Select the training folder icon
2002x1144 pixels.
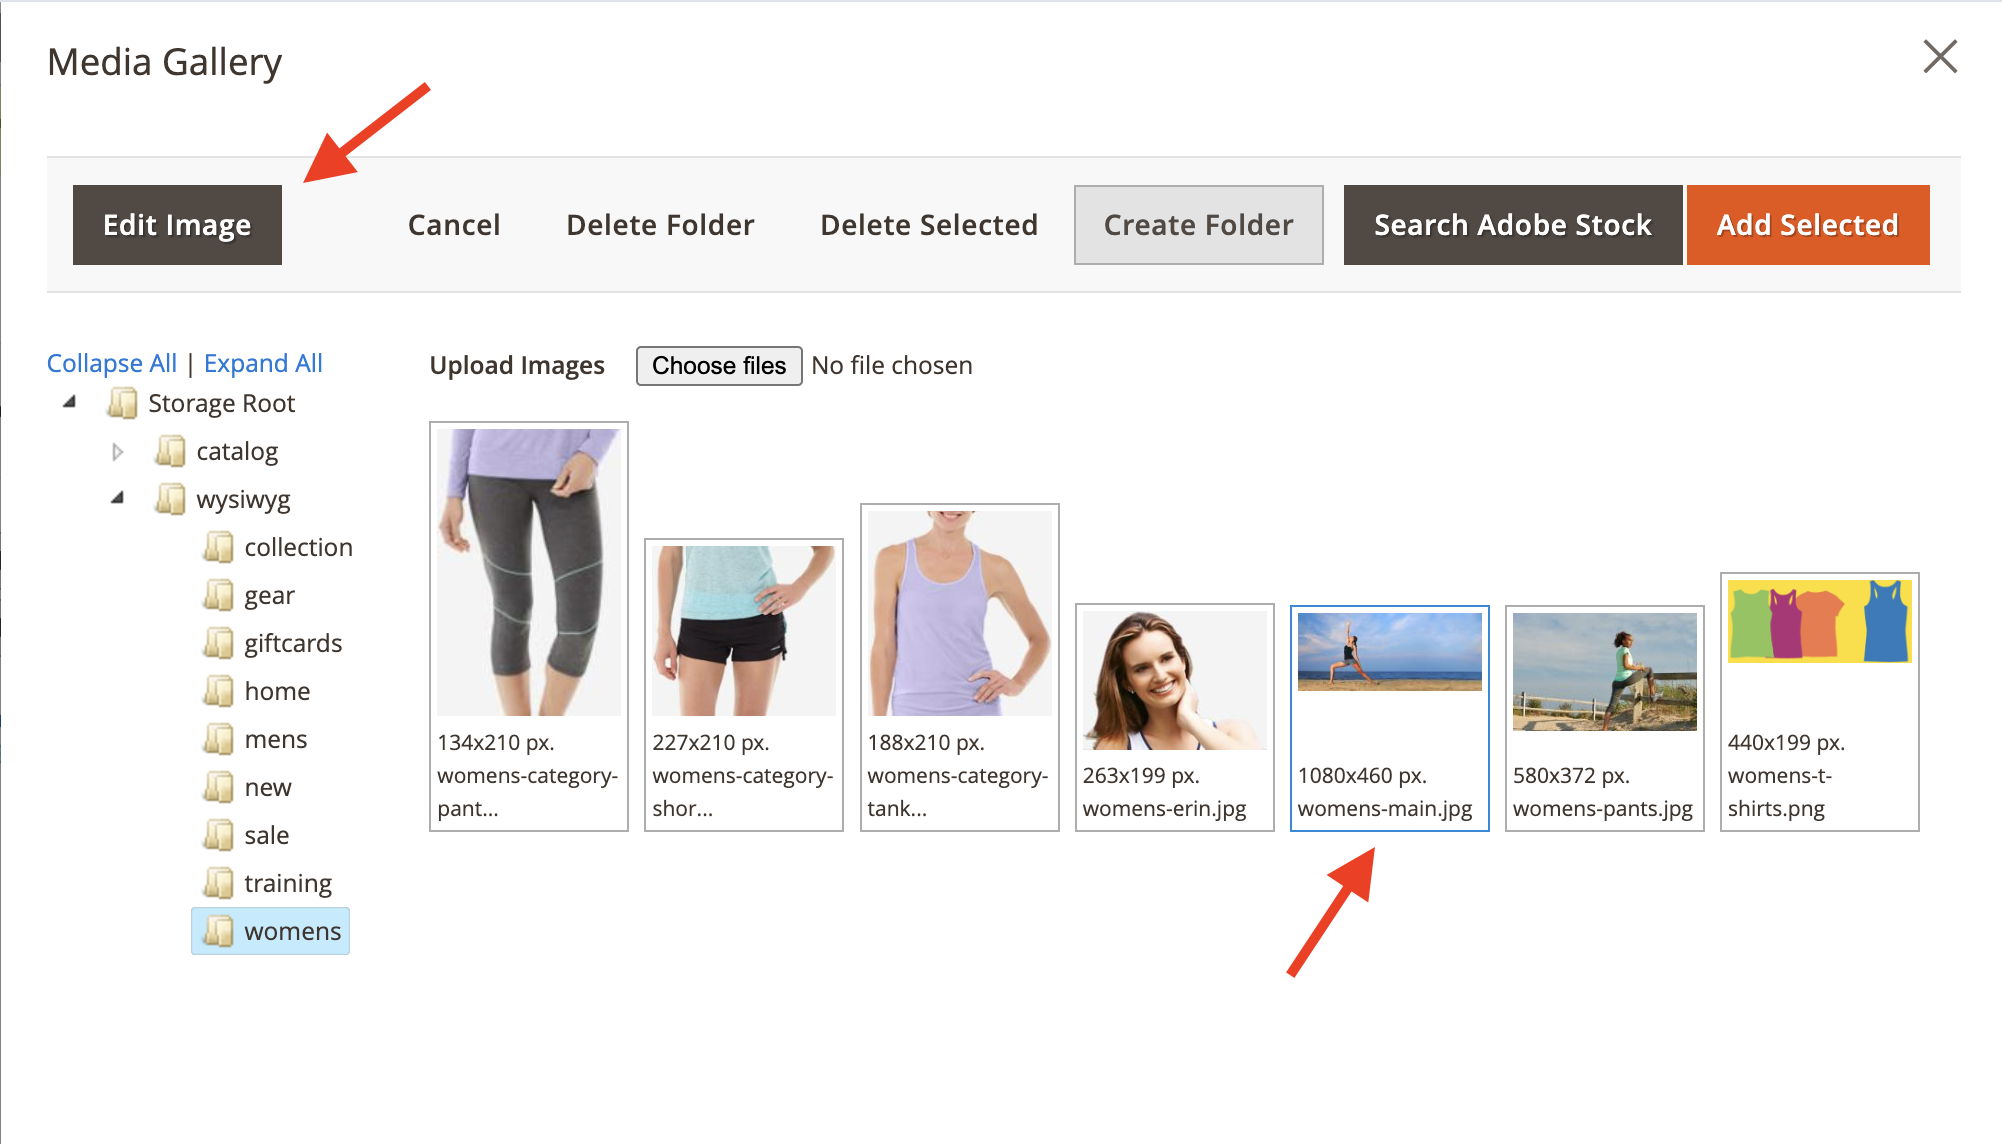[x=218, y=883]
